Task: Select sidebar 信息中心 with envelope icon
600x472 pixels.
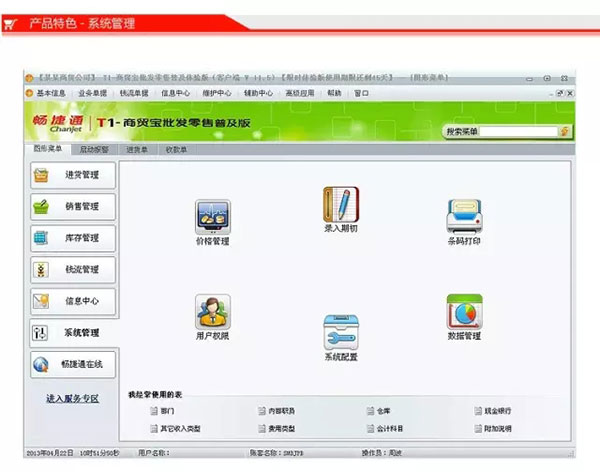Action: click(73, 301)
